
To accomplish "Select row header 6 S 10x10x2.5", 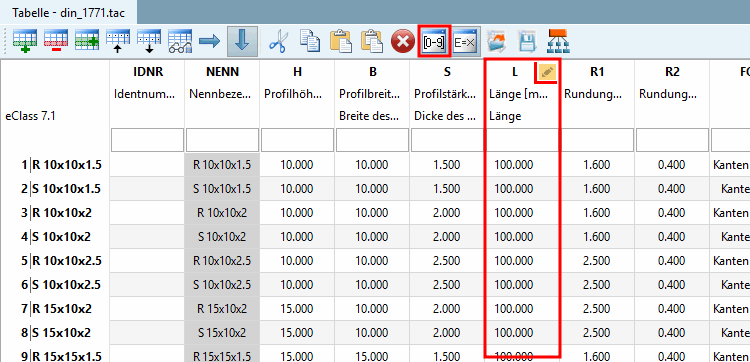I will point(55,285).
